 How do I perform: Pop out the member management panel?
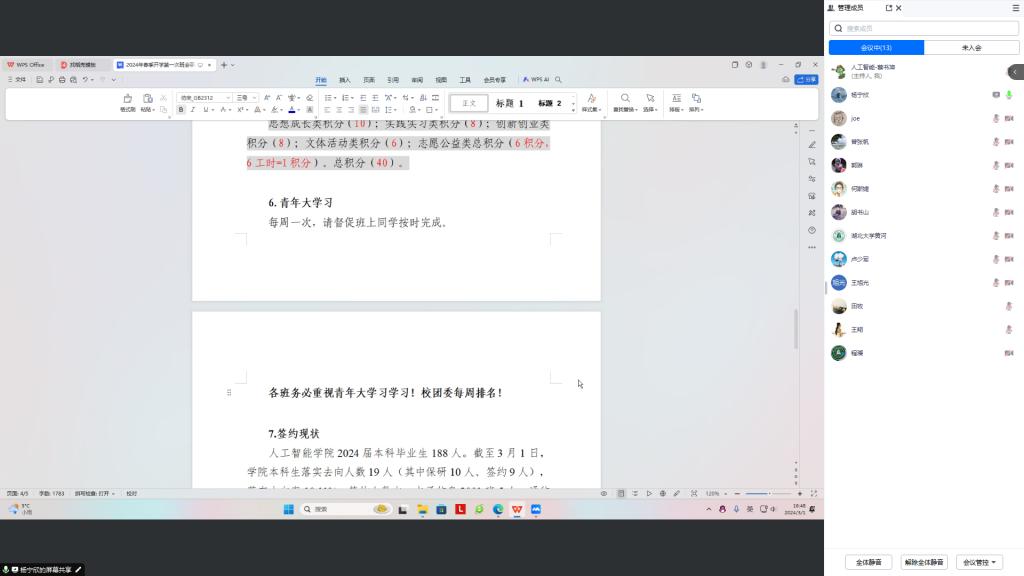[x=888, y=8]
